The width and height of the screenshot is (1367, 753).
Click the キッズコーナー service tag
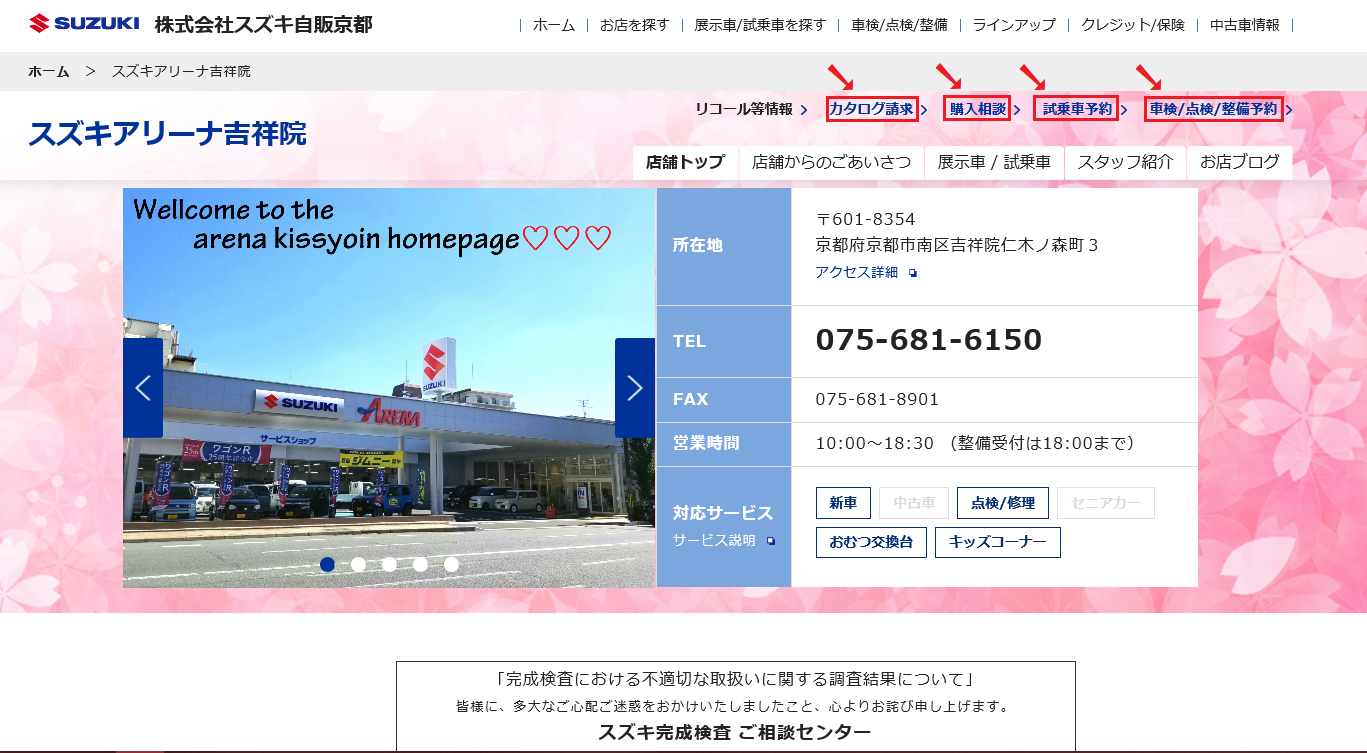coord(998,542)
